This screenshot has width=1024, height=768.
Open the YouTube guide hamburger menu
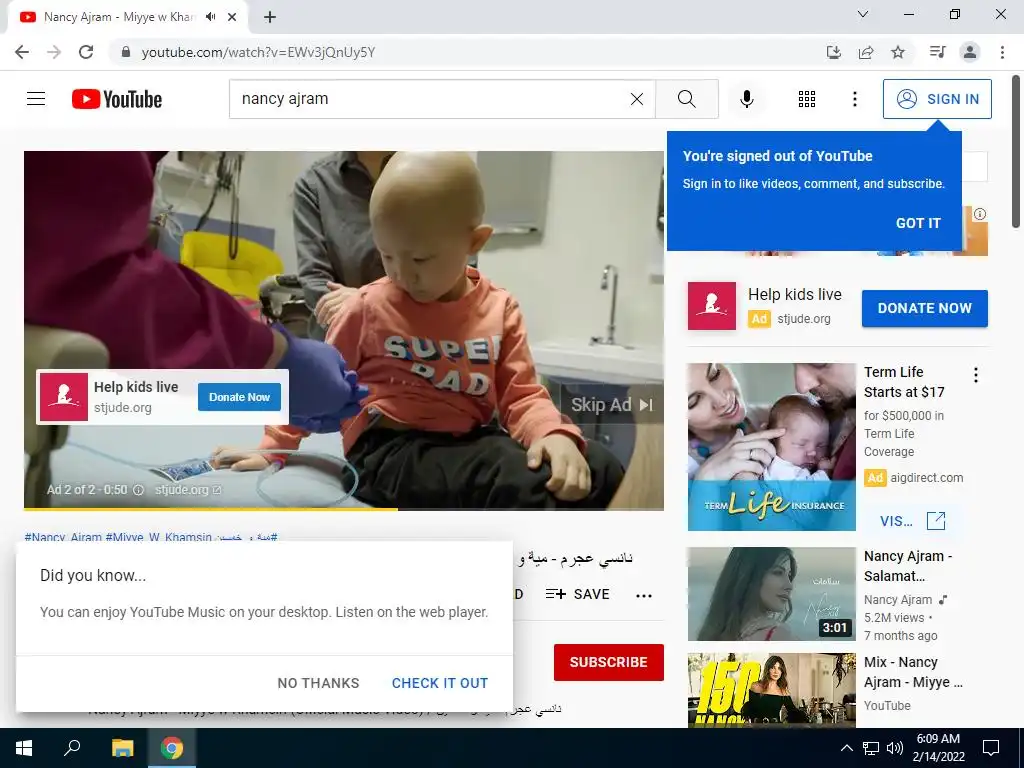[36, 99]
